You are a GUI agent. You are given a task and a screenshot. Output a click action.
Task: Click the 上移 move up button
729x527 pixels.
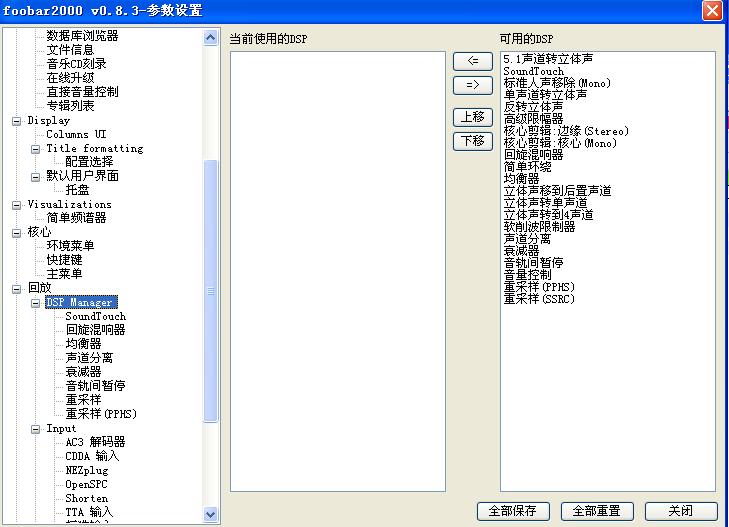[473, 117]
